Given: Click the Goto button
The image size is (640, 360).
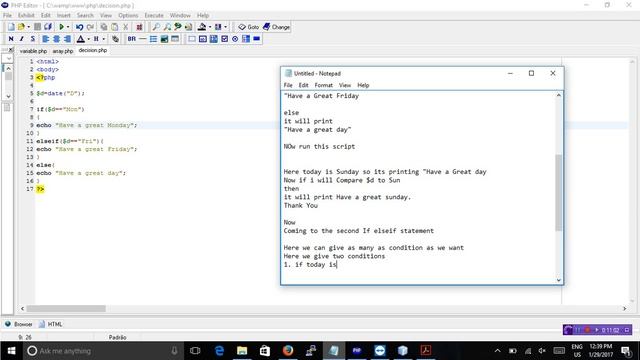Looking at the screenshot, I should 249,27.
